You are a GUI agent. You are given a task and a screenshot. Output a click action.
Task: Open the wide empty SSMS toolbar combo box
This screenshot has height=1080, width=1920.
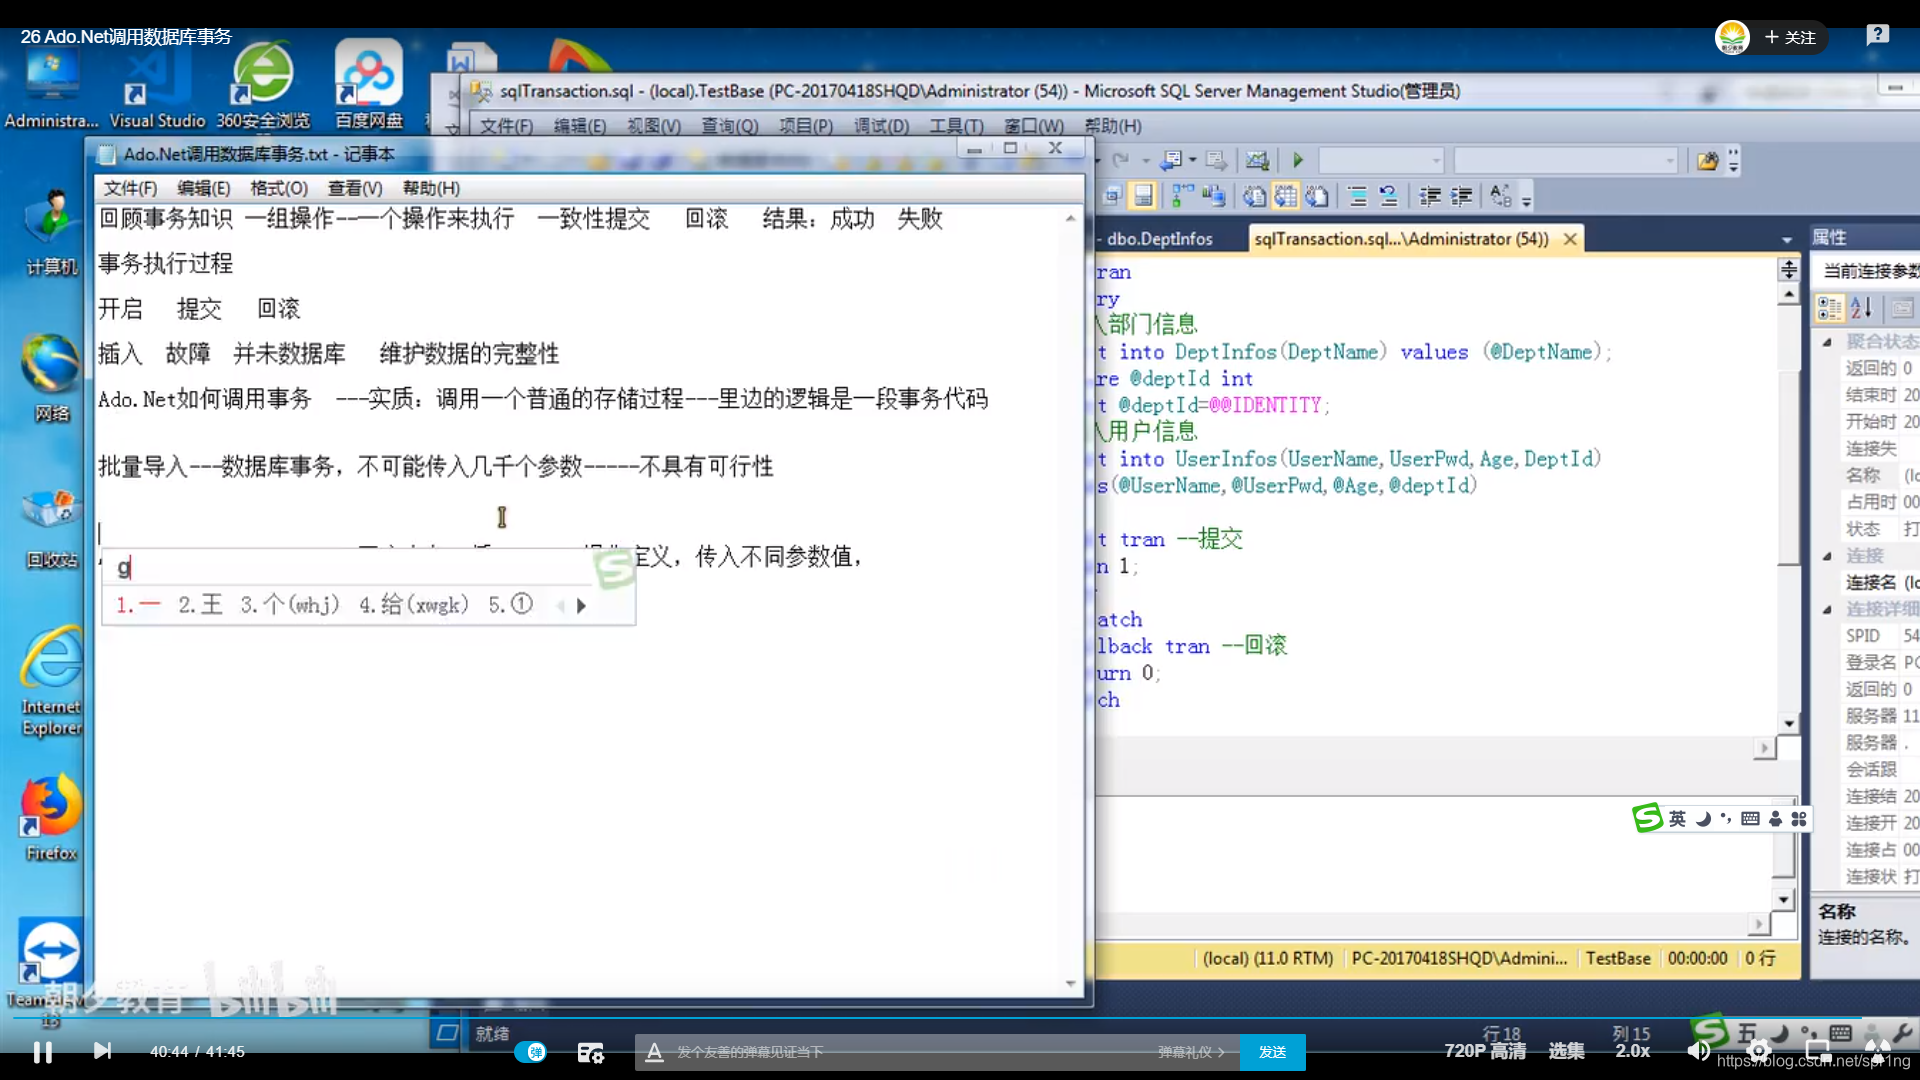pyautogui.click(x=1565, y=160)
